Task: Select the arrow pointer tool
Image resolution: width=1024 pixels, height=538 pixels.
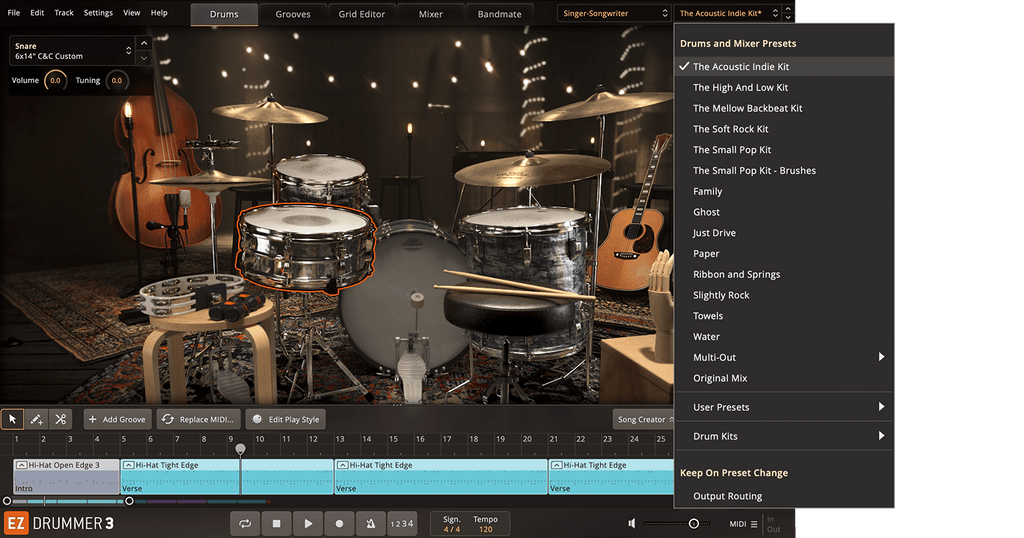Action: (12, 419)
